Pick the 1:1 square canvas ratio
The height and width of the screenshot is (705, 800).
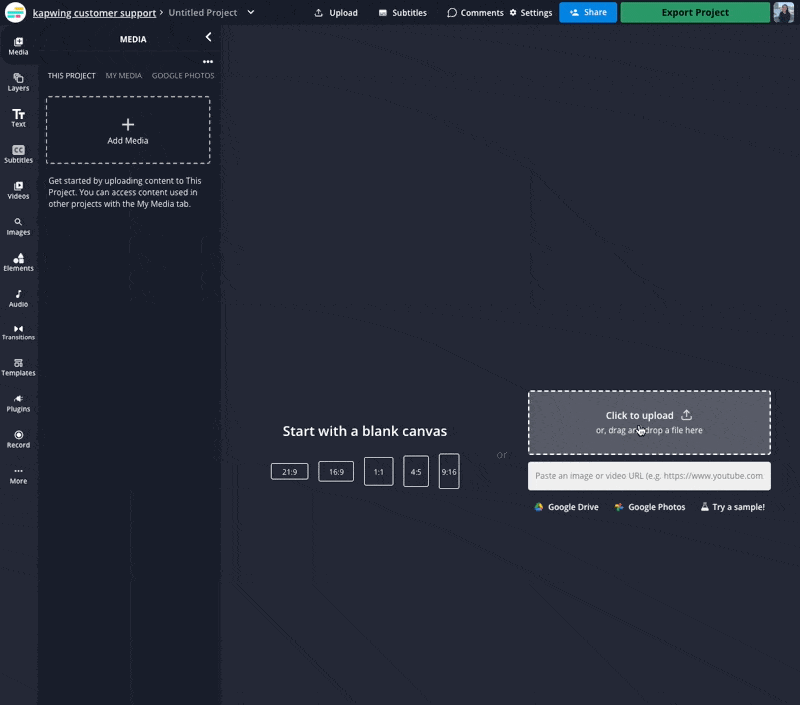point(379,471)
